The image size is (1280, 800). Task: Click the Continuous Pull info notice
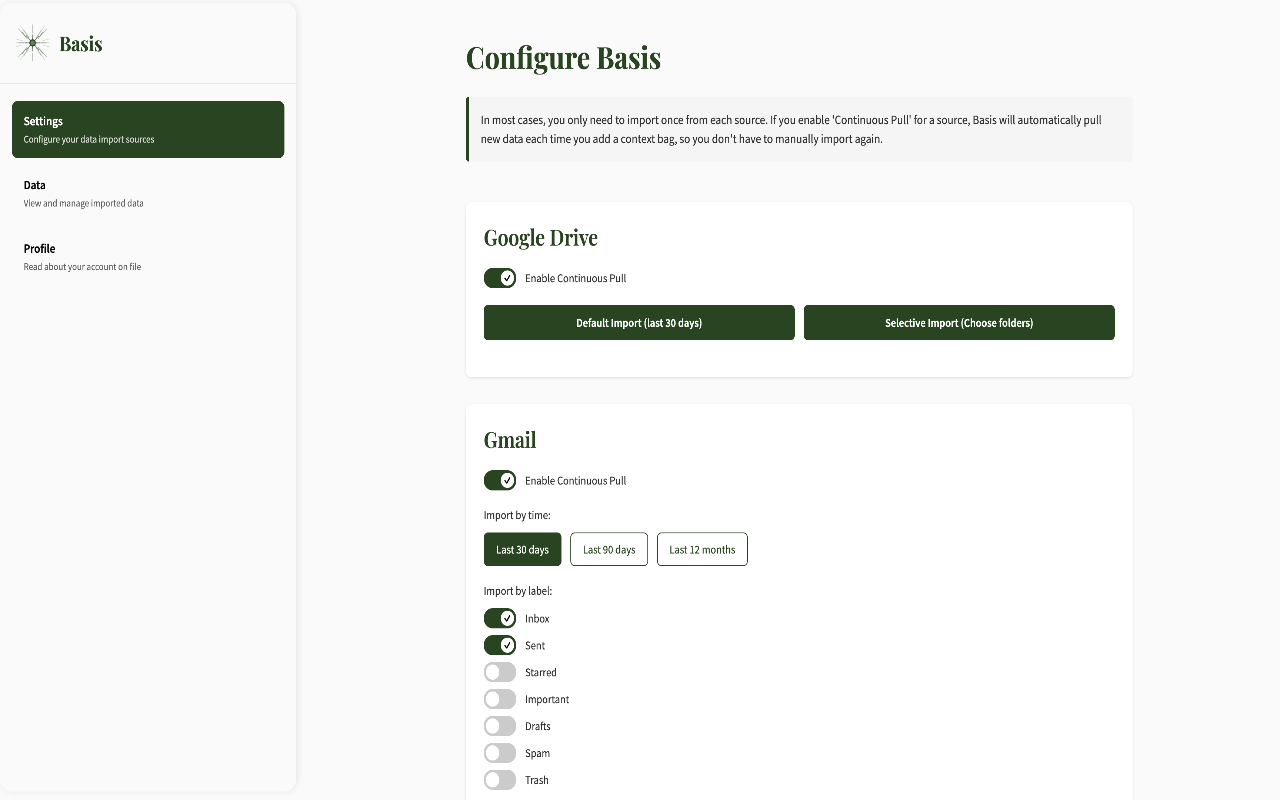(x=799, y=129)
